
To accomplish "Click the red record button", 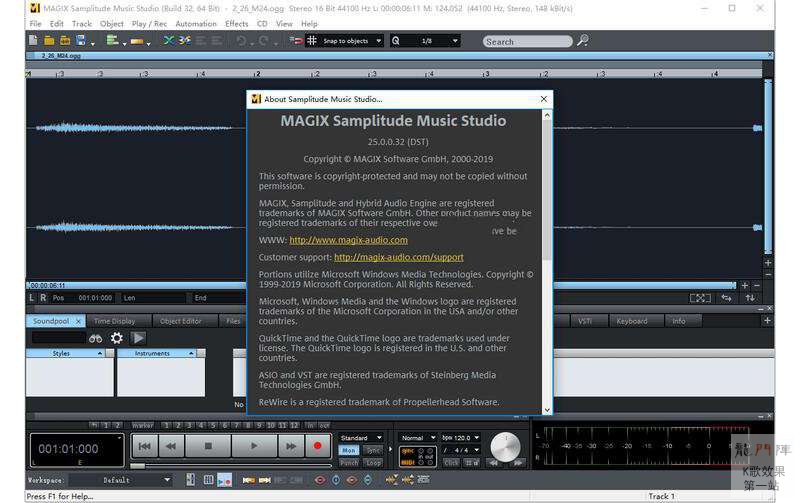I will [x=317, y=446].
